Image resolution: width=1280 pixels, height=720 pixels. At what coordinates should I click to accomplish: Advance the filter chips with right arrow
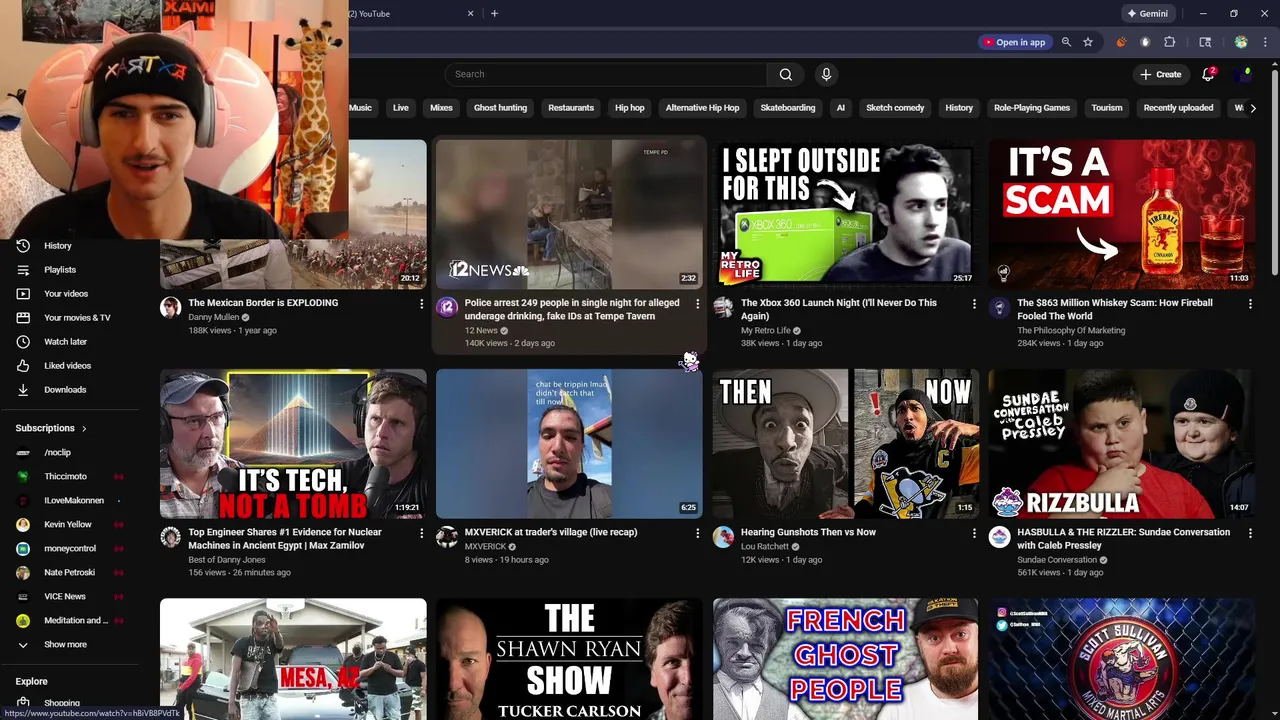pyautogui.click(x=1252, y=108)
